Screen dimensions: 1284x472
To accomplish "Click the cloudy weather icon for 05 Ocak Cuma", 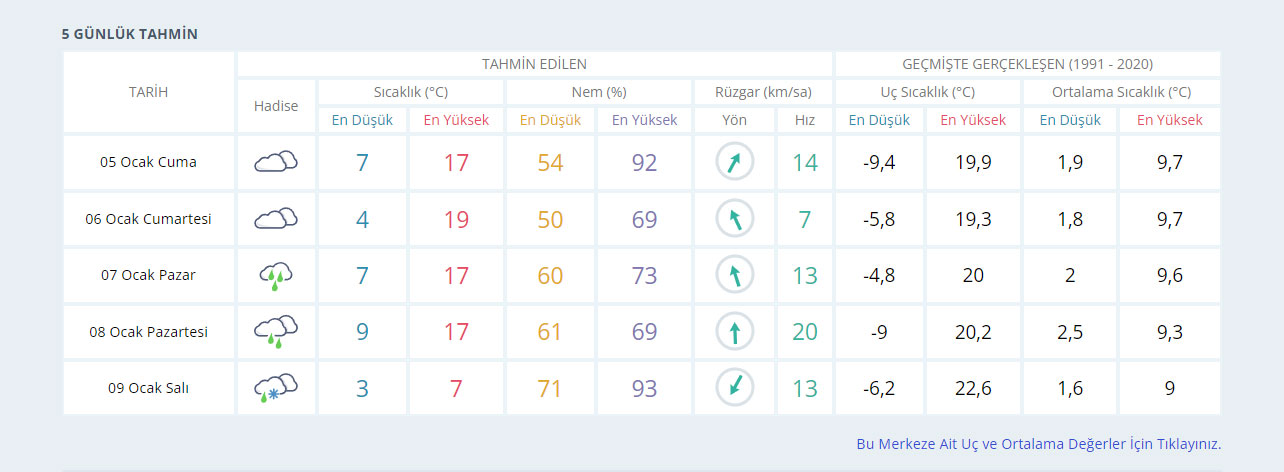I will [x=276, y=162].
